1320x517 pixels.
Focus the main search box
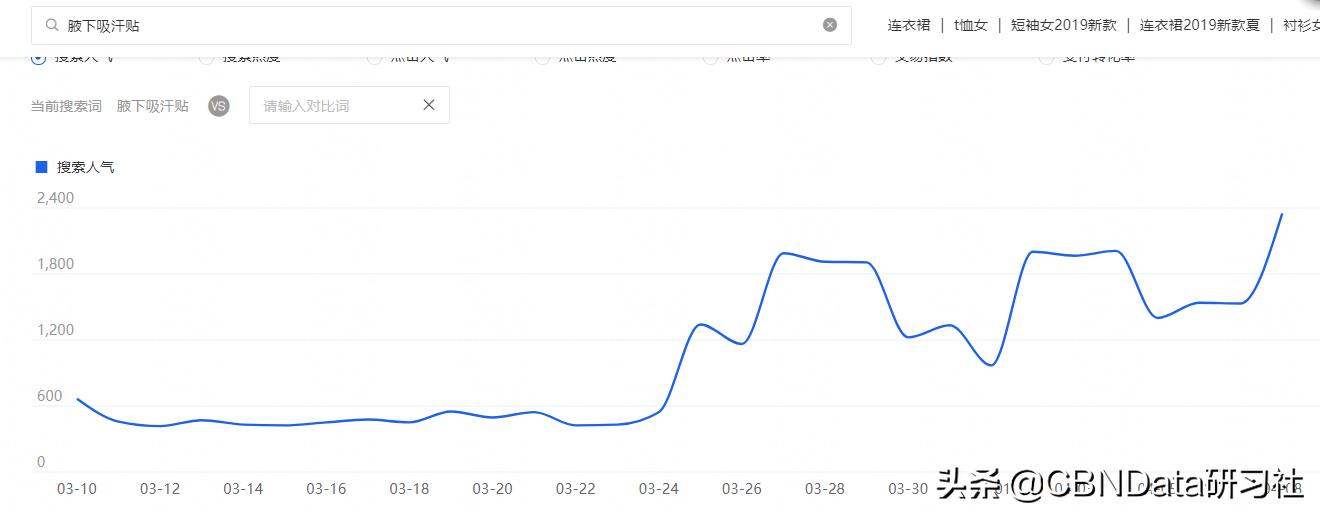pyautogui.click(x=440, y=26)
